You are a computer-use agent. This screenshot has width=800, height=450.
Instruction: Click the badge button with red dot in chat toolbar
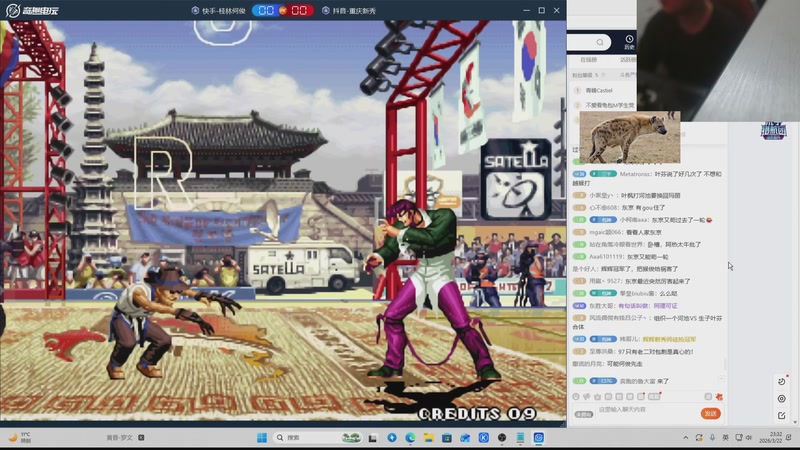tap(654, 396)
